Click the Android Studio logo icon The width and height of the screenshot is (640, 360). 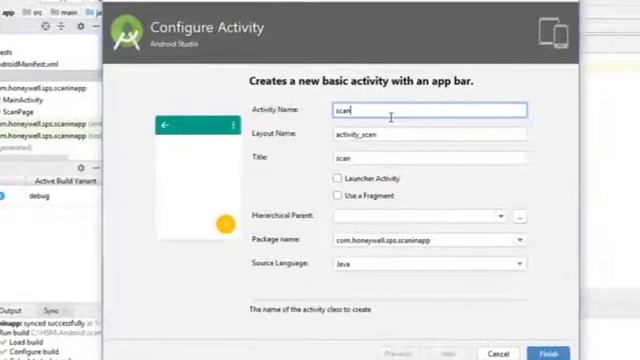[x=127, y=32]
